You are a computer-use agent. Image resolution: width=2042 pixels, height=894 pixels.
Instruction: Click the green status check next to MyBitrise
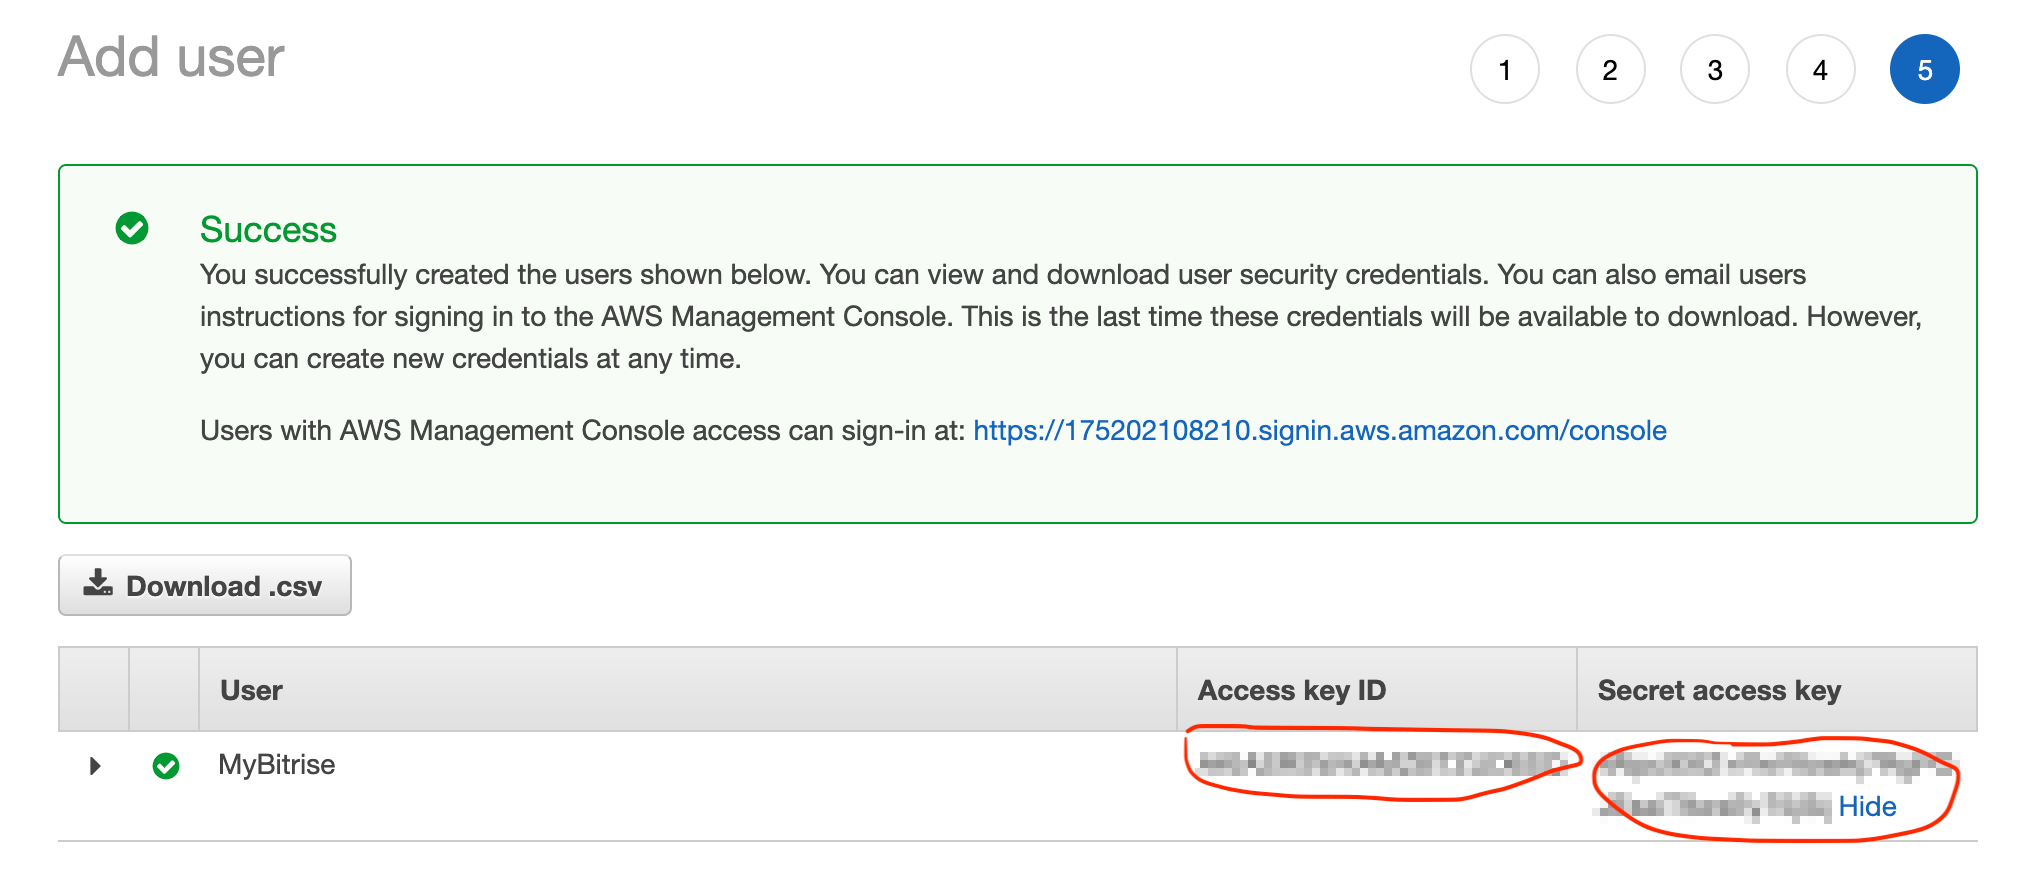click(166, 766)
